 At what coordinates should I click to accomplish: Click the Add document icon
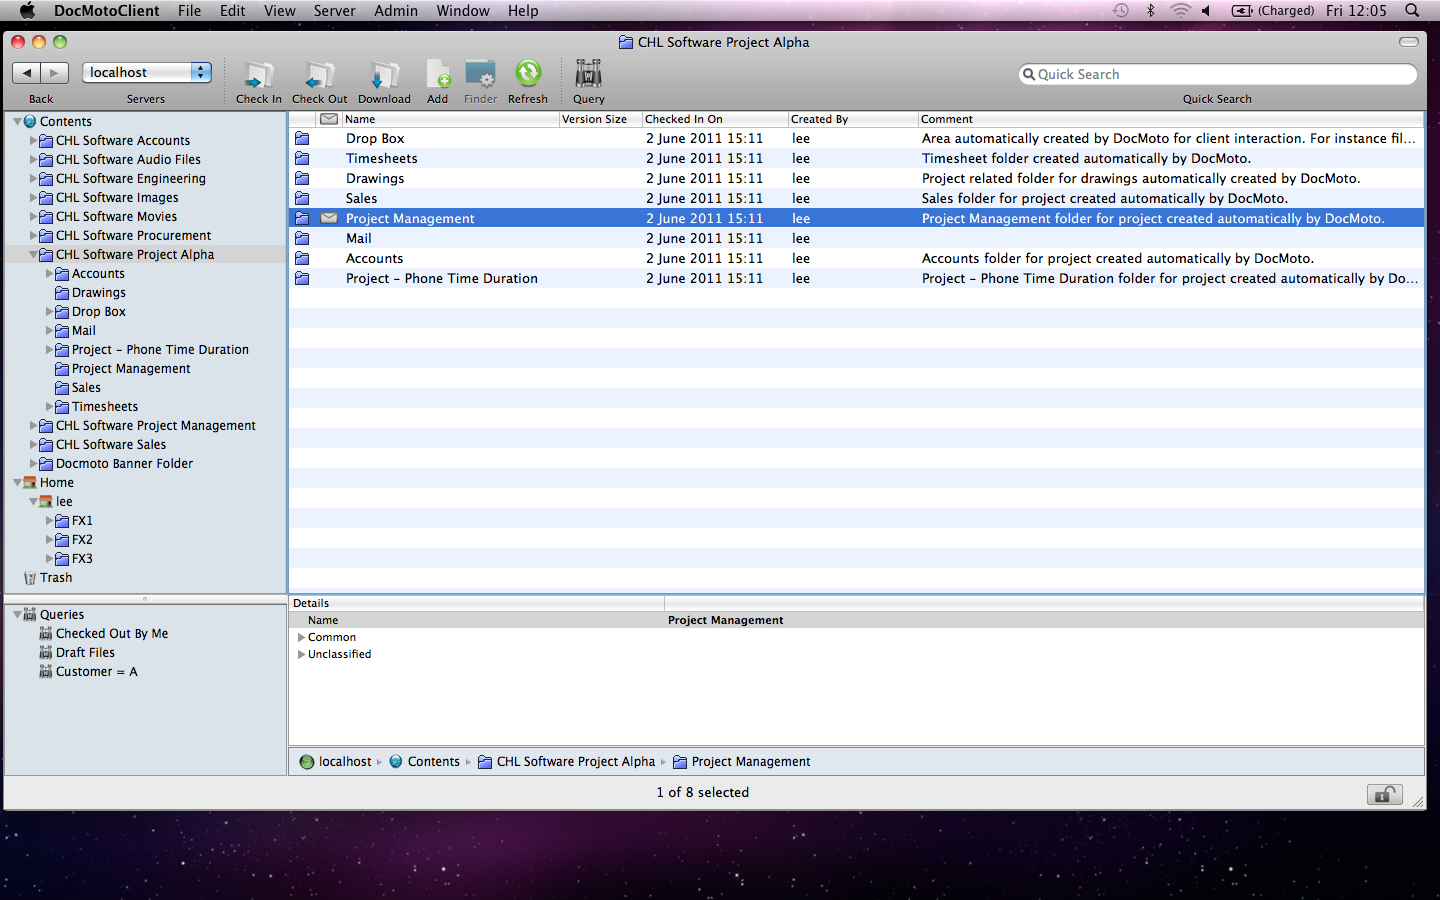(438, 75)
